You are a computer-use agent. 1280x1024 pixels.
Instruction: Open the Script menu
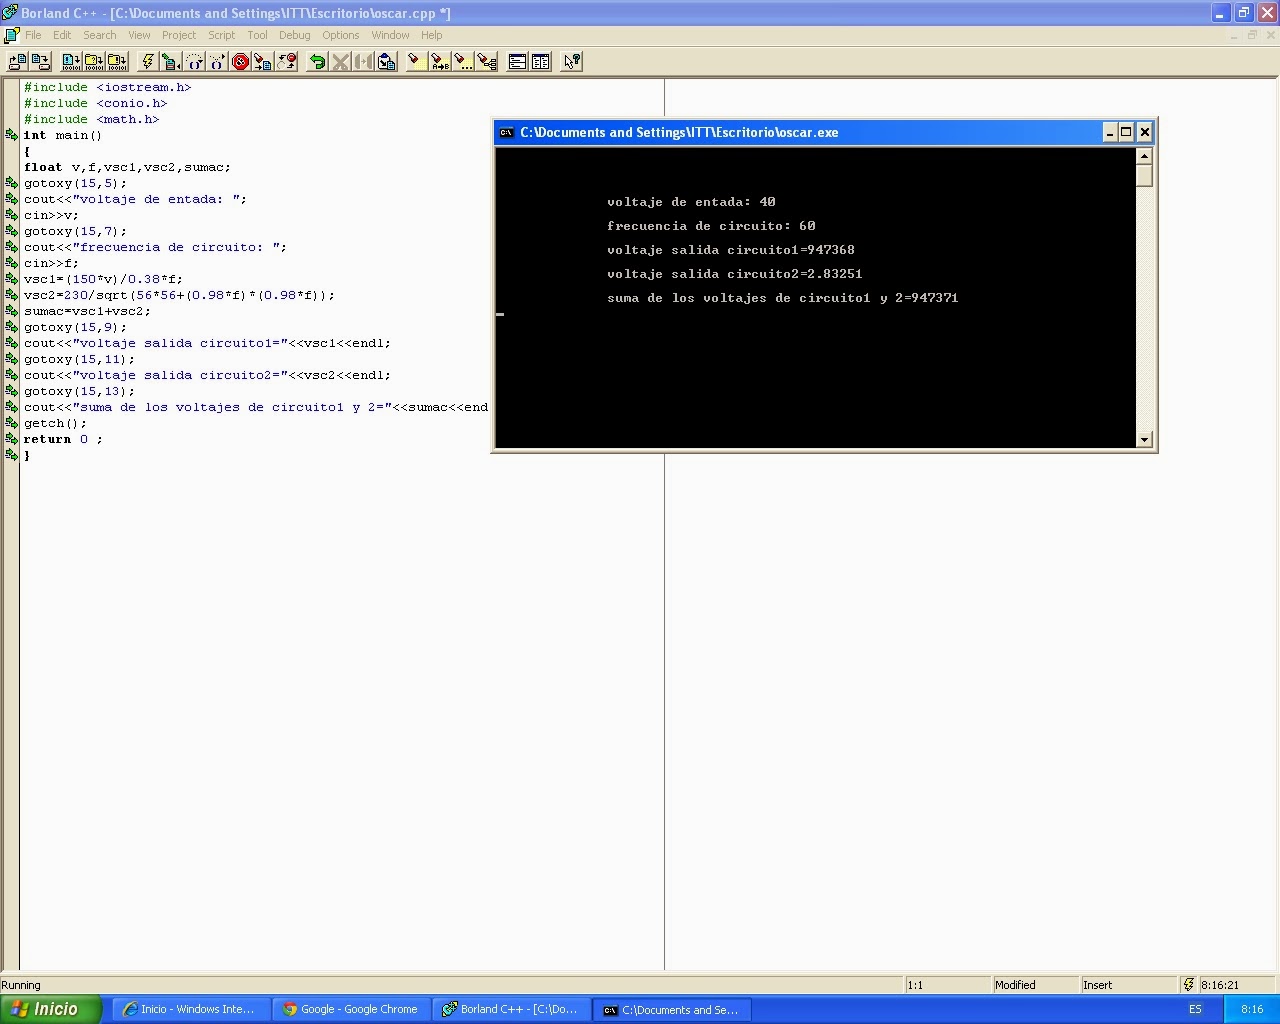click(x=221, y=35)
